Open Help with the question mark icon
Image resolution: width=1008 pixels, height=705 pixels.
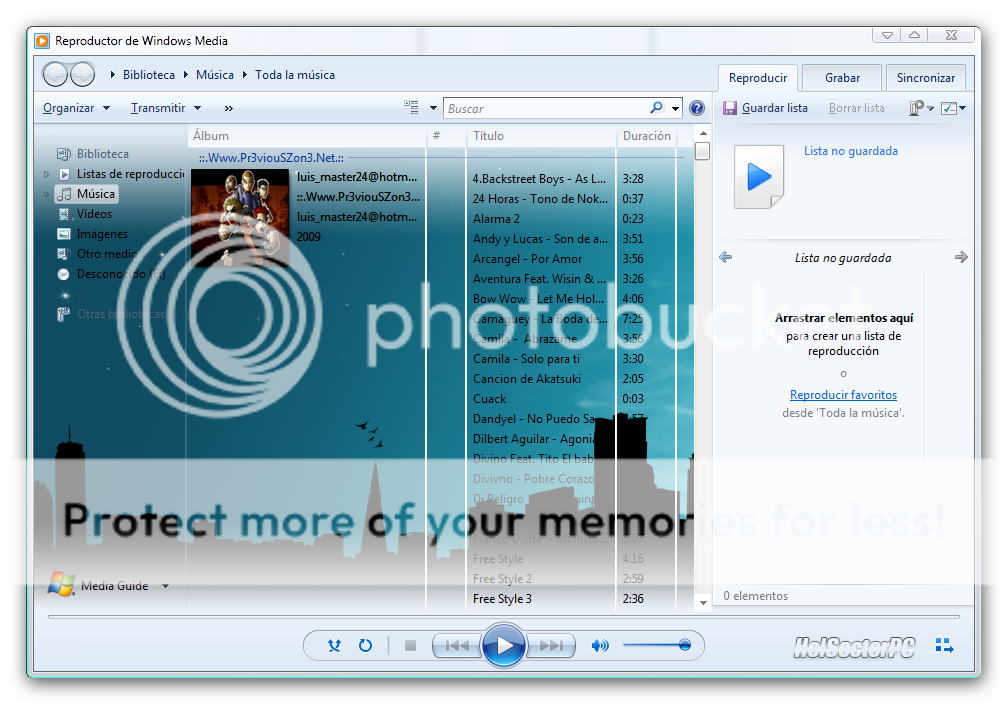[x=697, y=108]
